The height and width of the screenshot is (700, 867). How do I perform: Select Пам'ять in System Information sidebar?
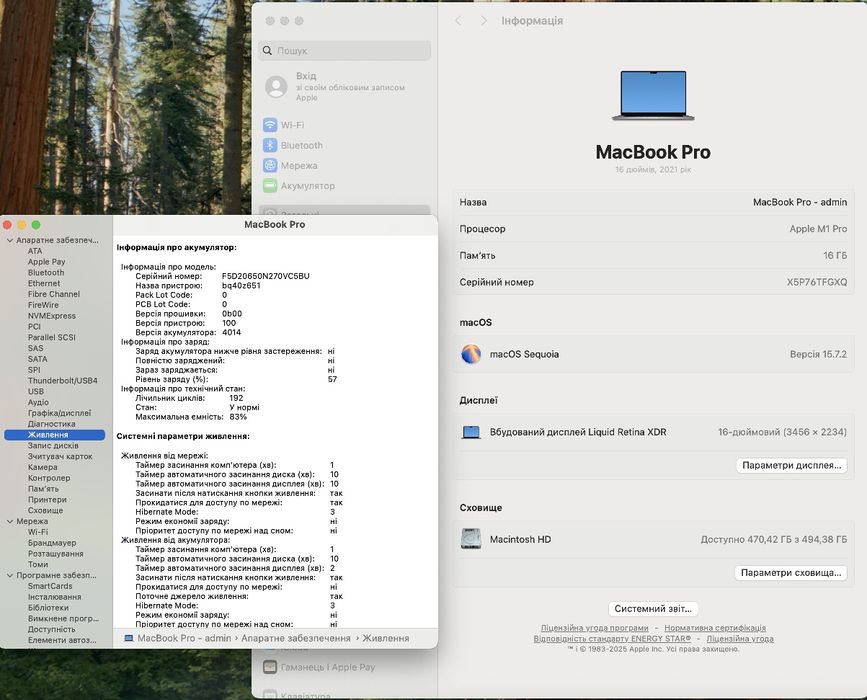pyautogui.click(x=43, y=488)
